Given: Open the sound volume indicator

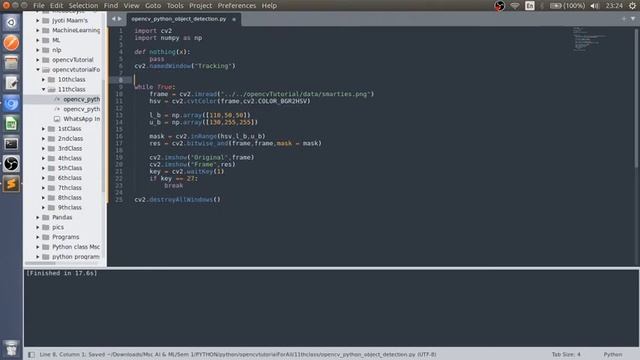Looking at the screenshot, I should [x=595, y=6].
